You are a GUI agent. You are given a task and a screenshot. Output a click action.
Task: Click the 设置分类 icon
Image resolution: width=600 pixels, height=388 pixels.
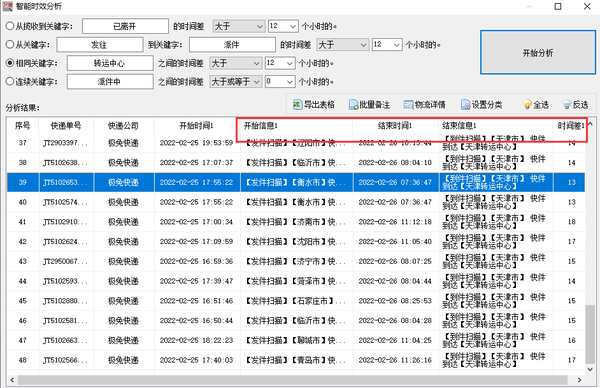[465, 104]
